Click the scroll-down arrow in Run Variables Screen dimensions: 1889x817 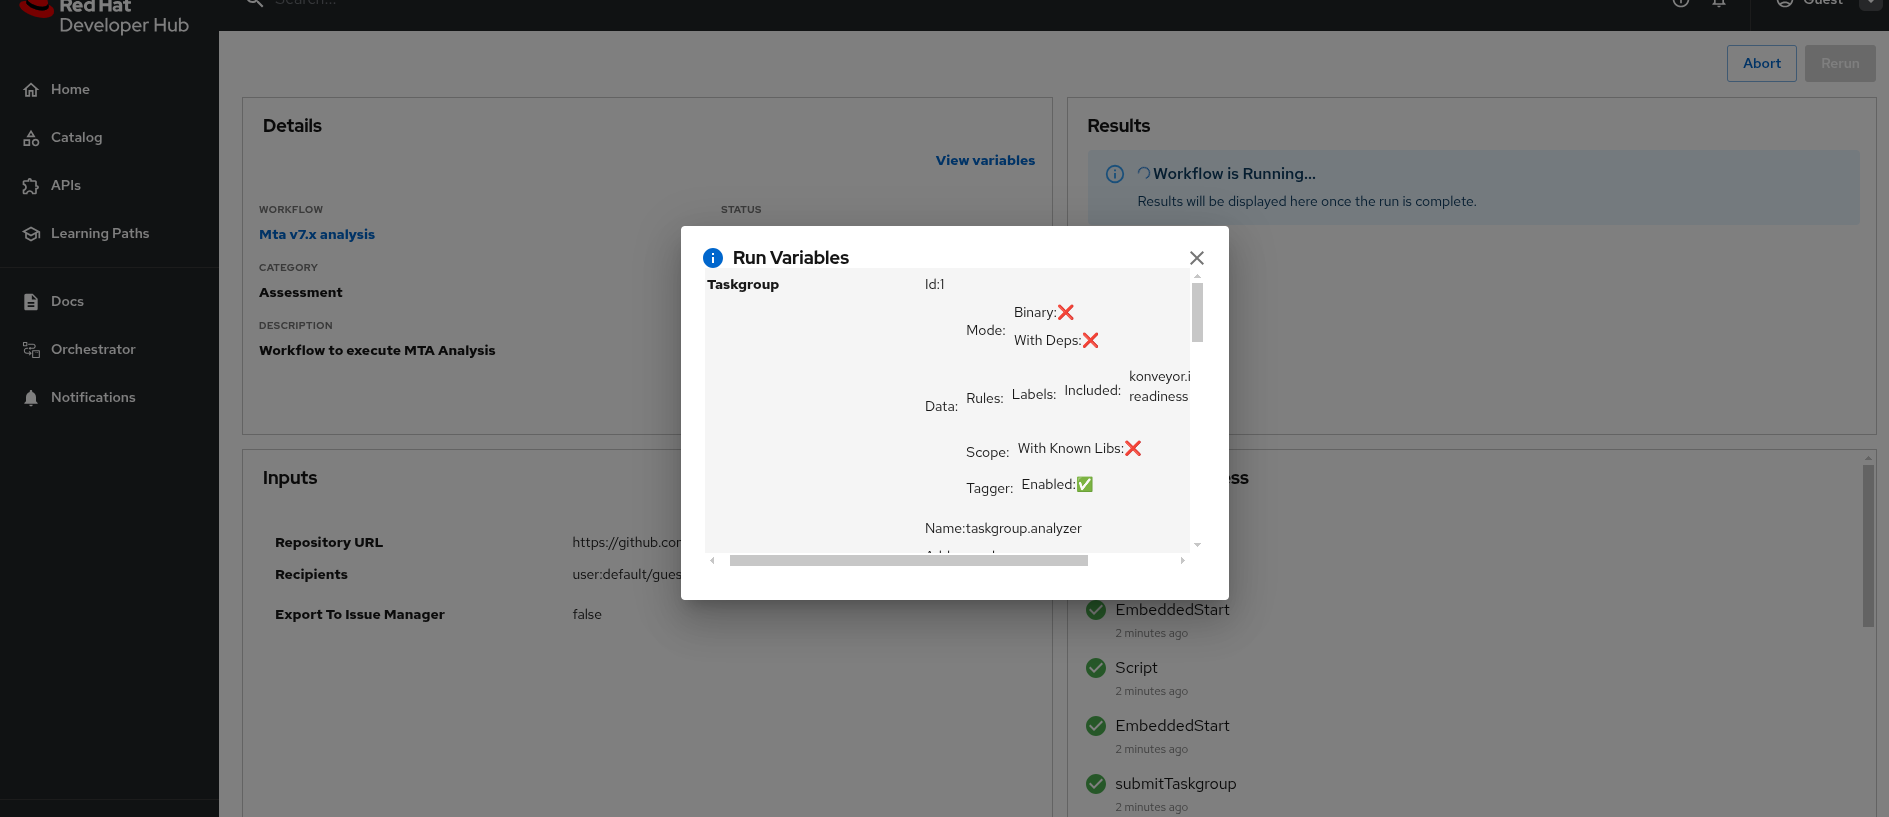click(1197, 545)
